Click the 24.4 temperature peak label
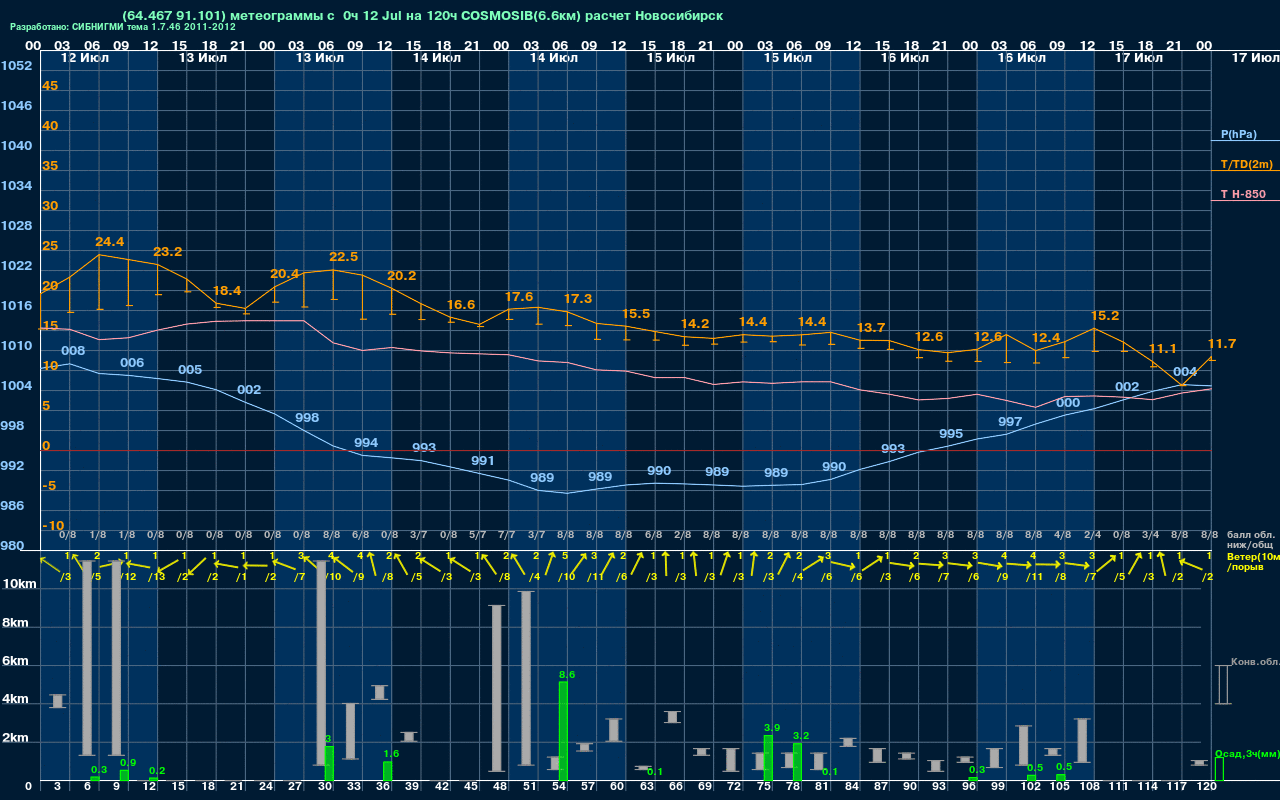The image size is (1280, 800). (x=109, y=242)
